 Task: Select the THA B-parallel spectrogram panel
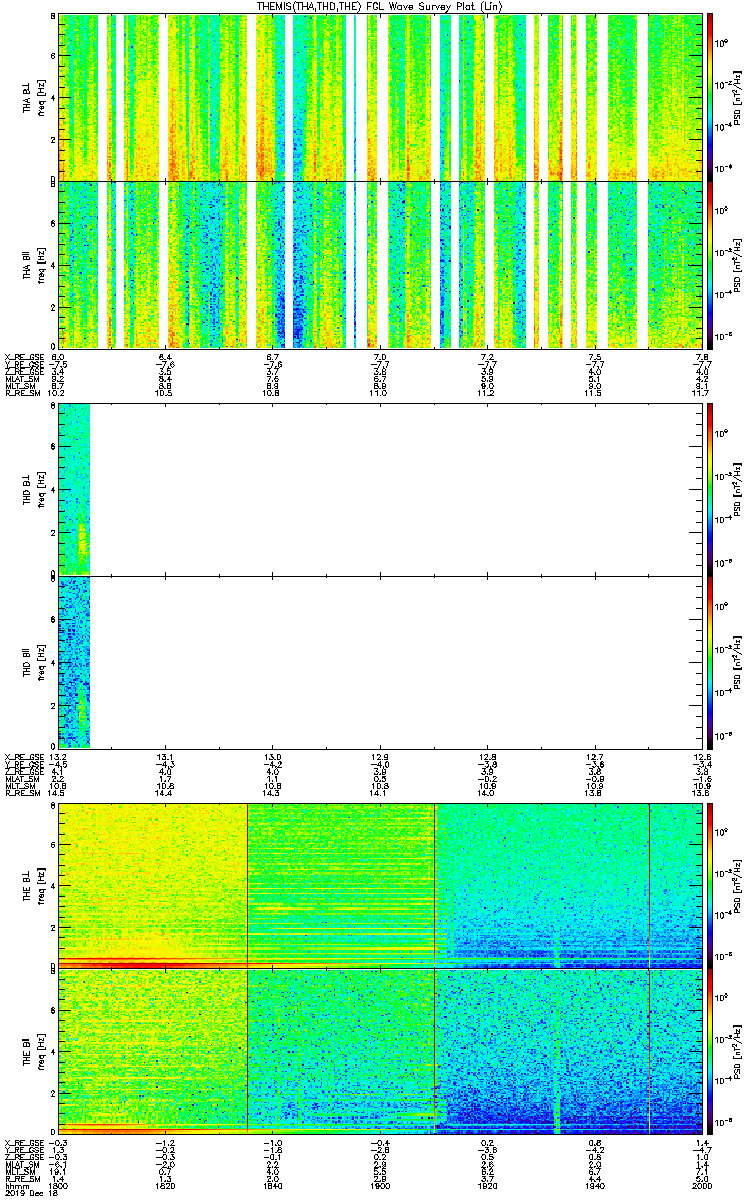[381, 266]
